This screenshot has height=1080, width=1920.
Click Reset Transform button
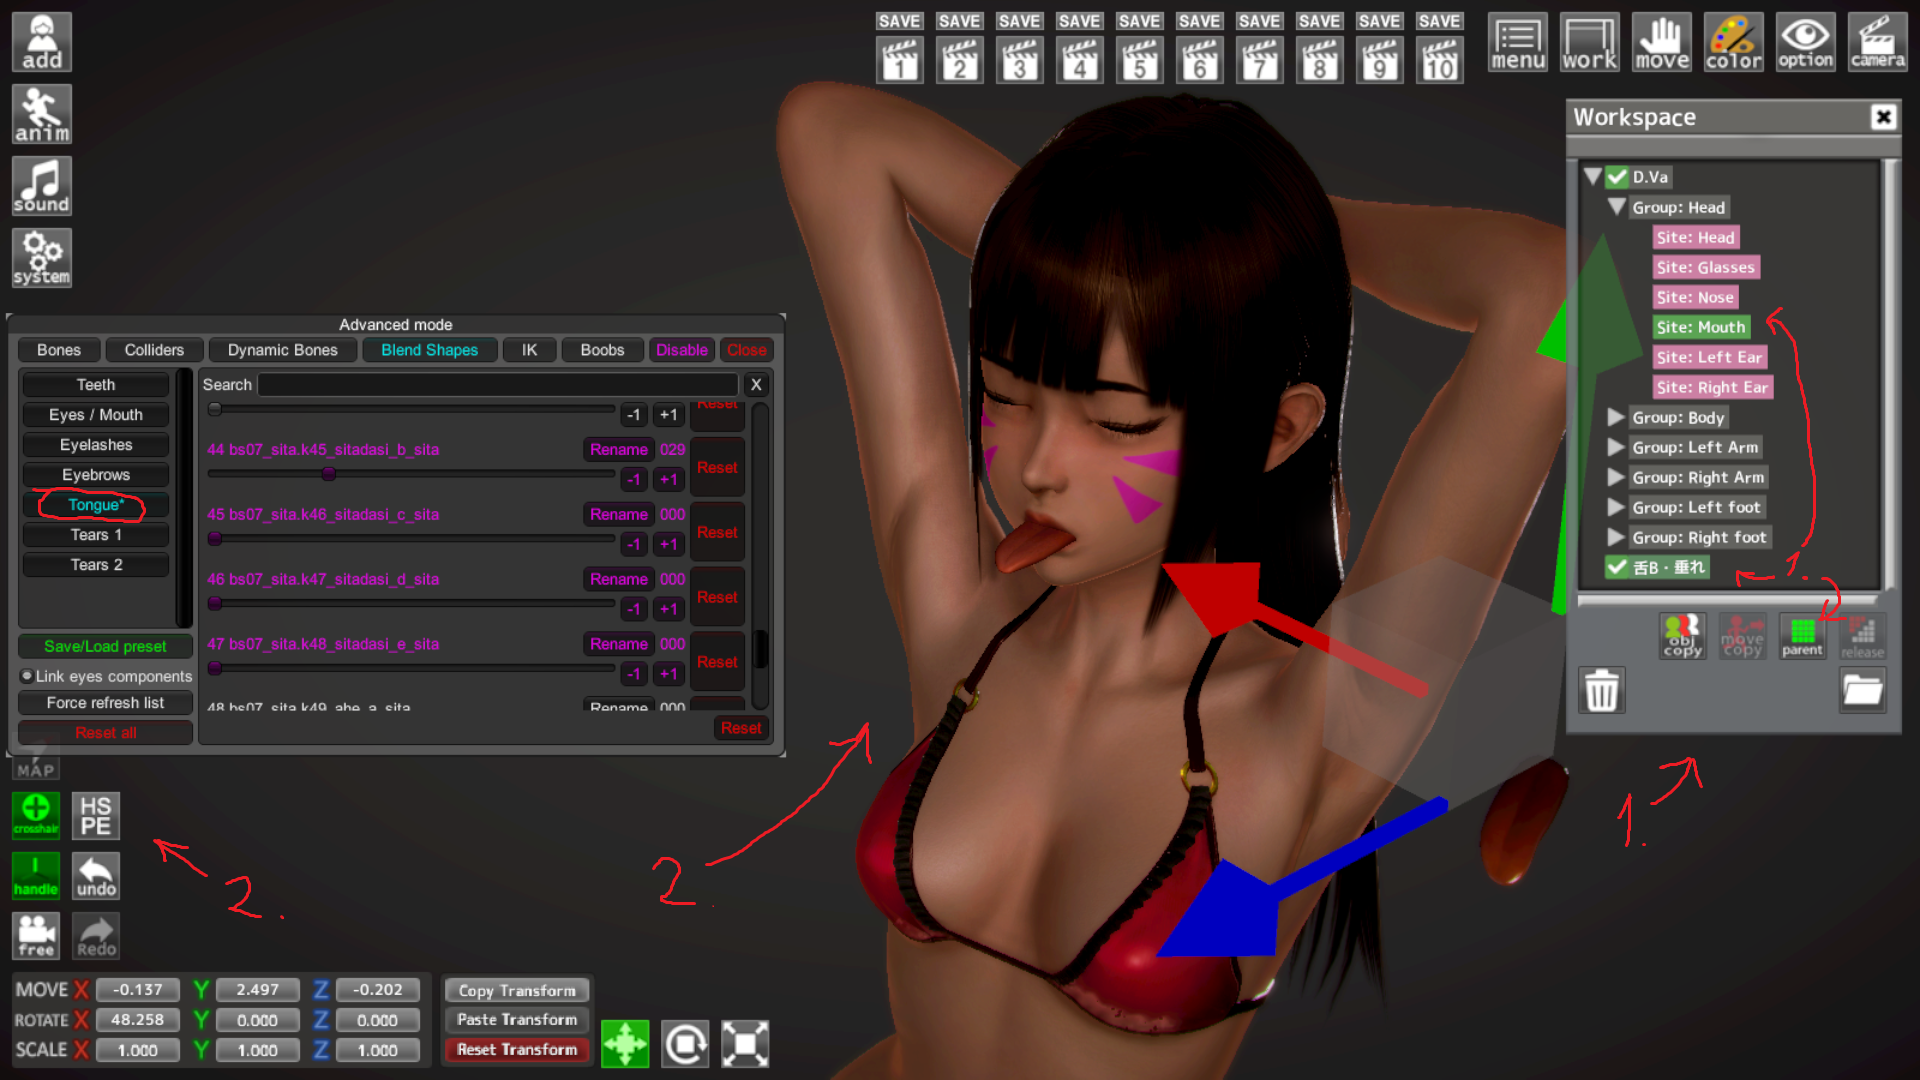(x=517, y=1049)
